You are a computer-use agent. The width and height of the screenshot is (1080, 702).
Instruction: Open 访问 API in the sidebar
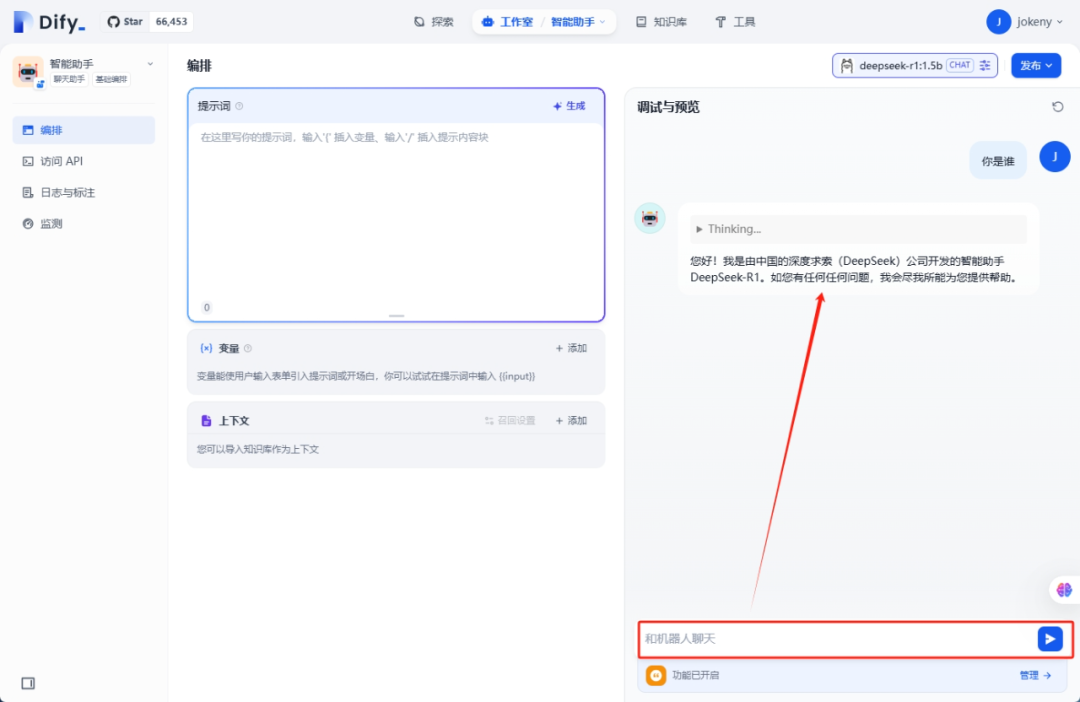tap(83, 161)
